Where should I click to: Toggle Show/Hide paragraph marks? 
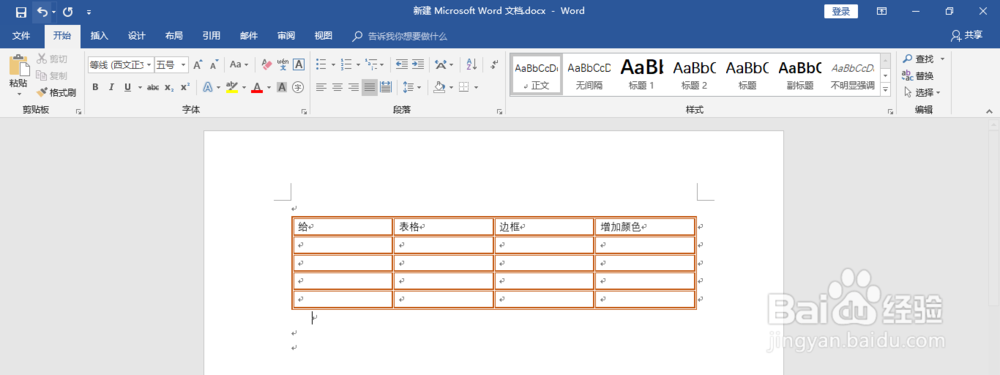[x=494, y=64]
